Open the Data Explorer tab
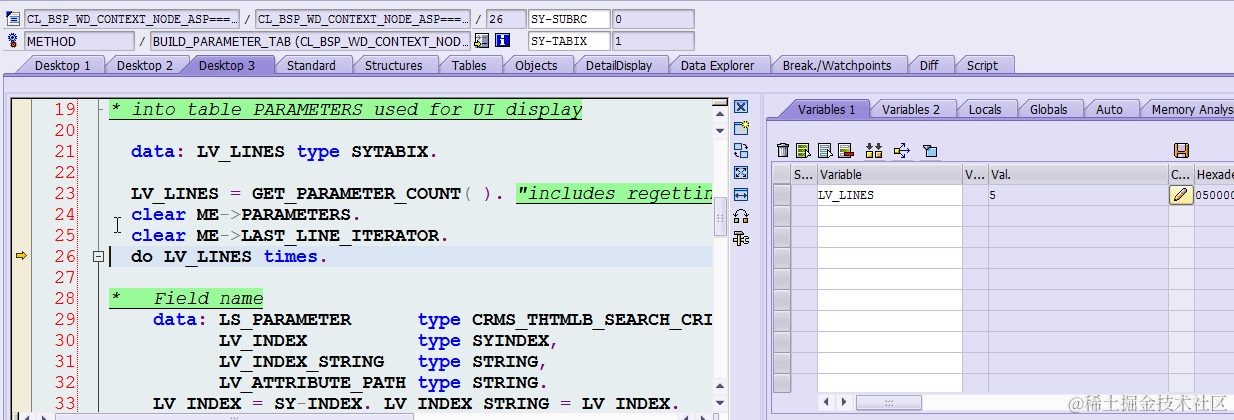 (x=717, y=65)
